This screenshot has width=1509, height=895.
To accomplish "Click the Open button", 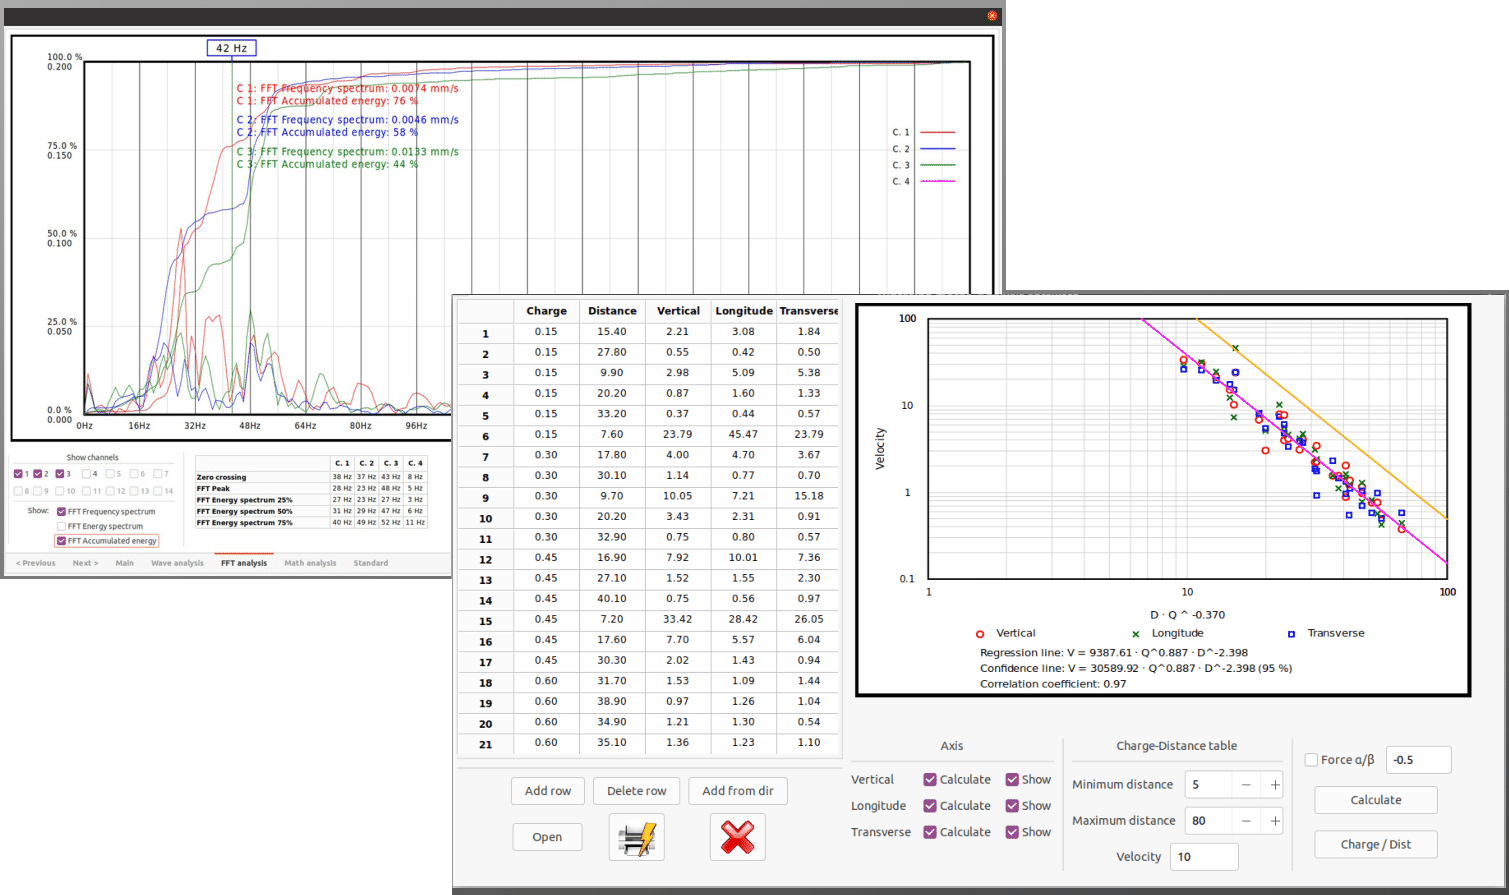I will pyautogui.click(x=547, y=837).
